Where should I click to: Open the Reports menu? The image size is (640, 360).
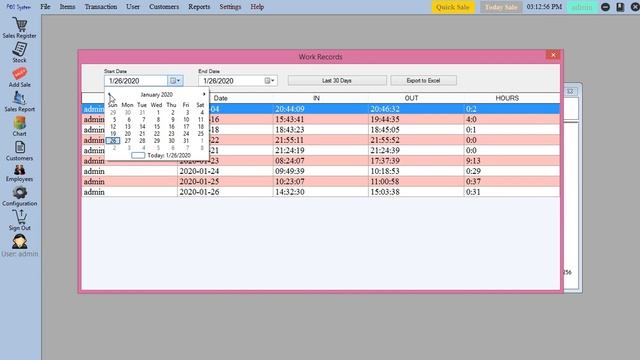pos(199,7)
